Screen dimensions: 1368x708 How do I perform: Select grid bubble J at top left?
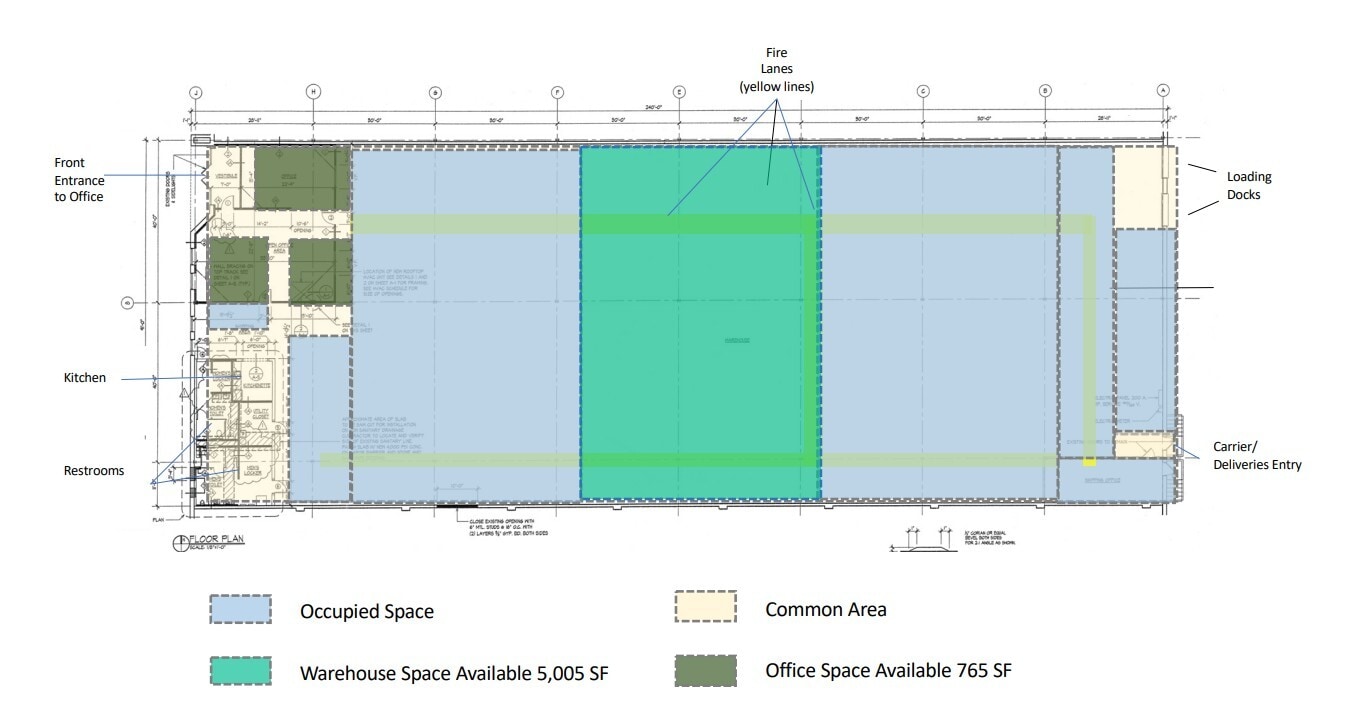coord(197,90)
